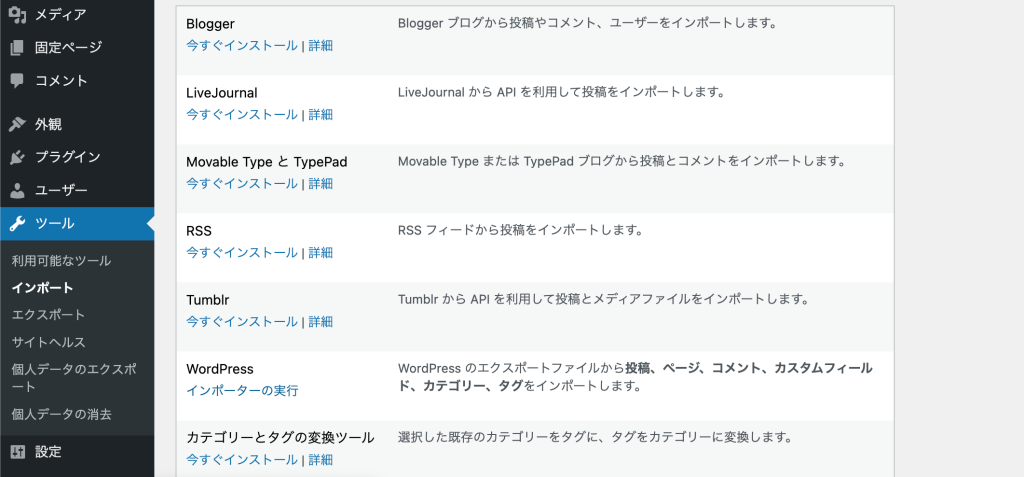1024x477 pixels.
Task: Run the WordPress importer インポーターの実行
Action: tap(242, 391)
